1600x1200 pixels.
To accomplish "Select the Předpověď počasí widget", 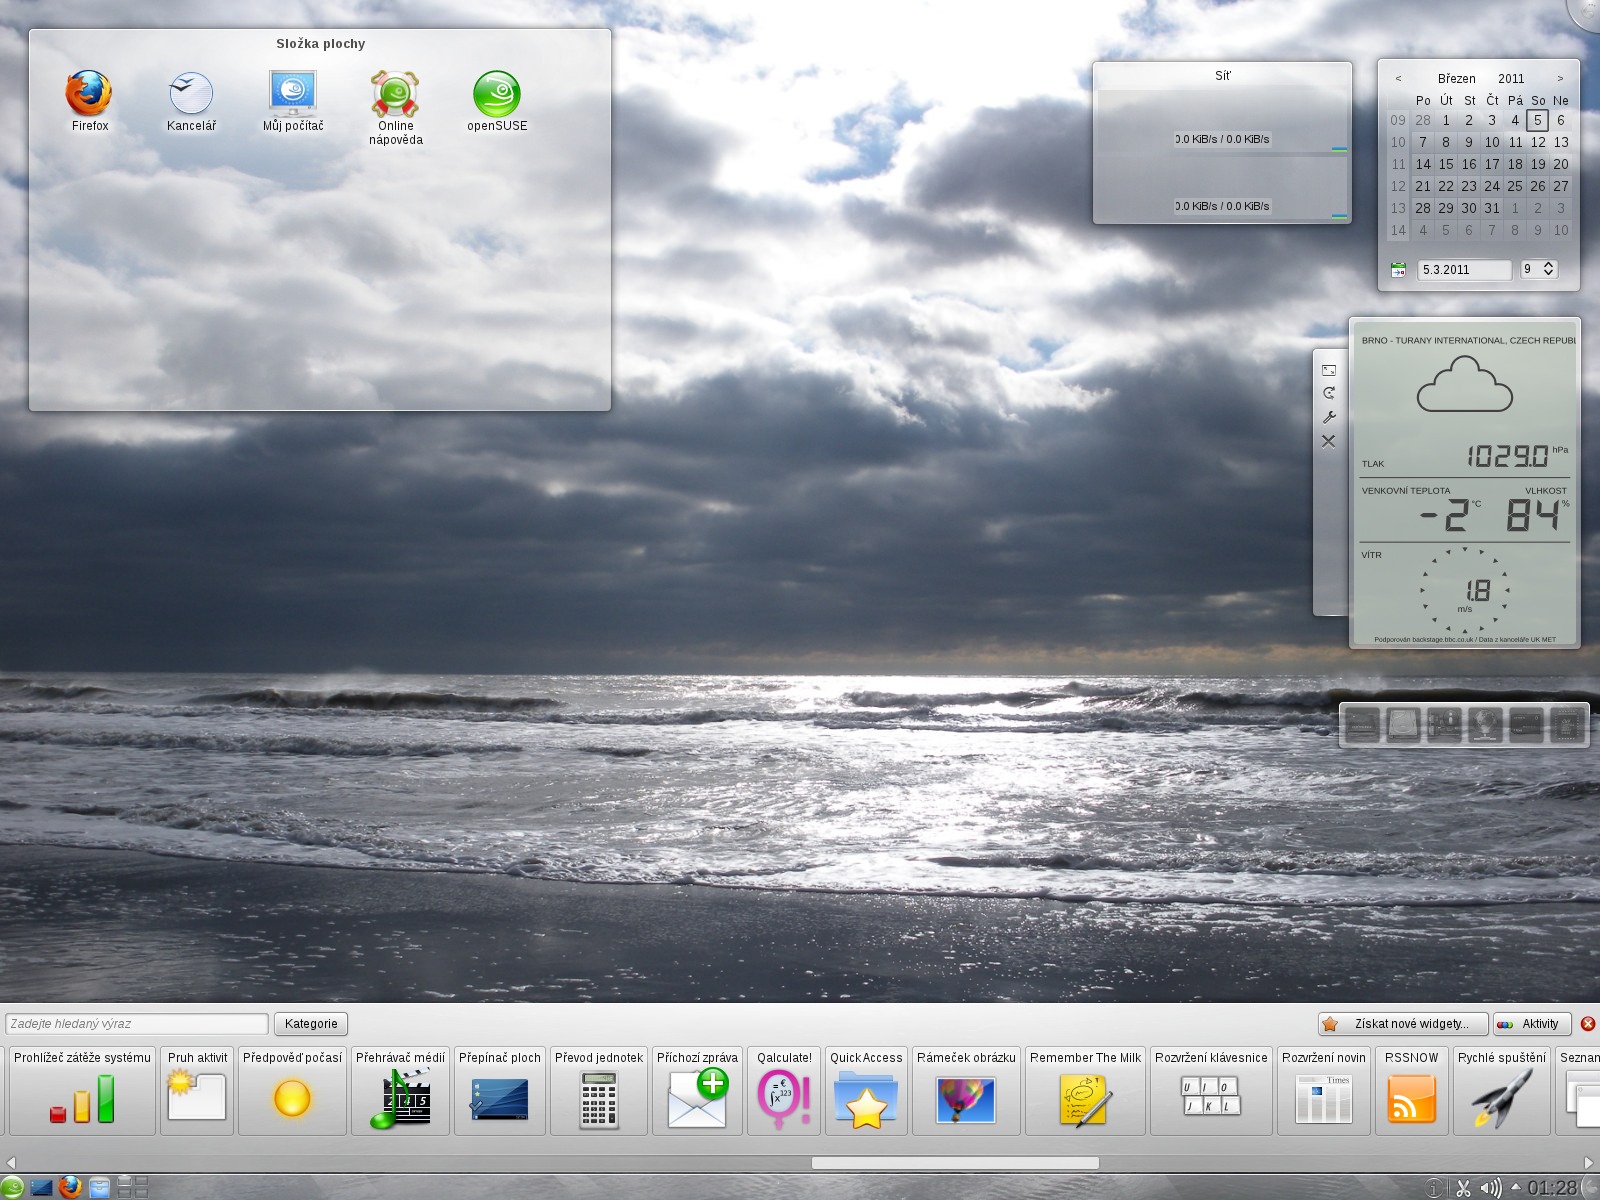I will click(x=292, y=1092).
